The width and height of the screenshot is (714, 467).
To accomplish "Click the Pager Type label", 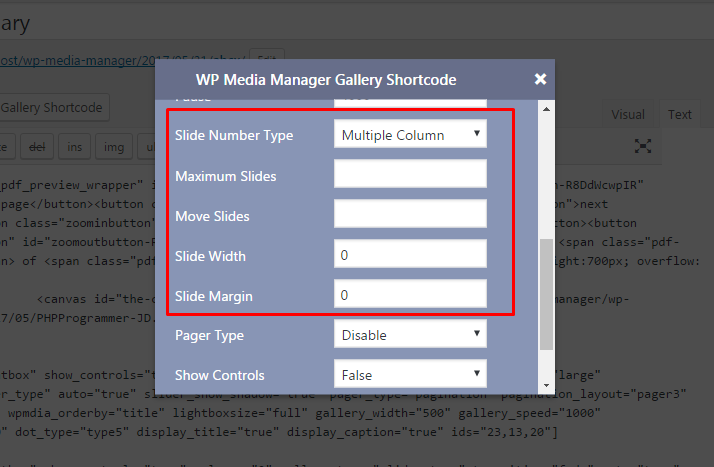I will click(209, 336).
